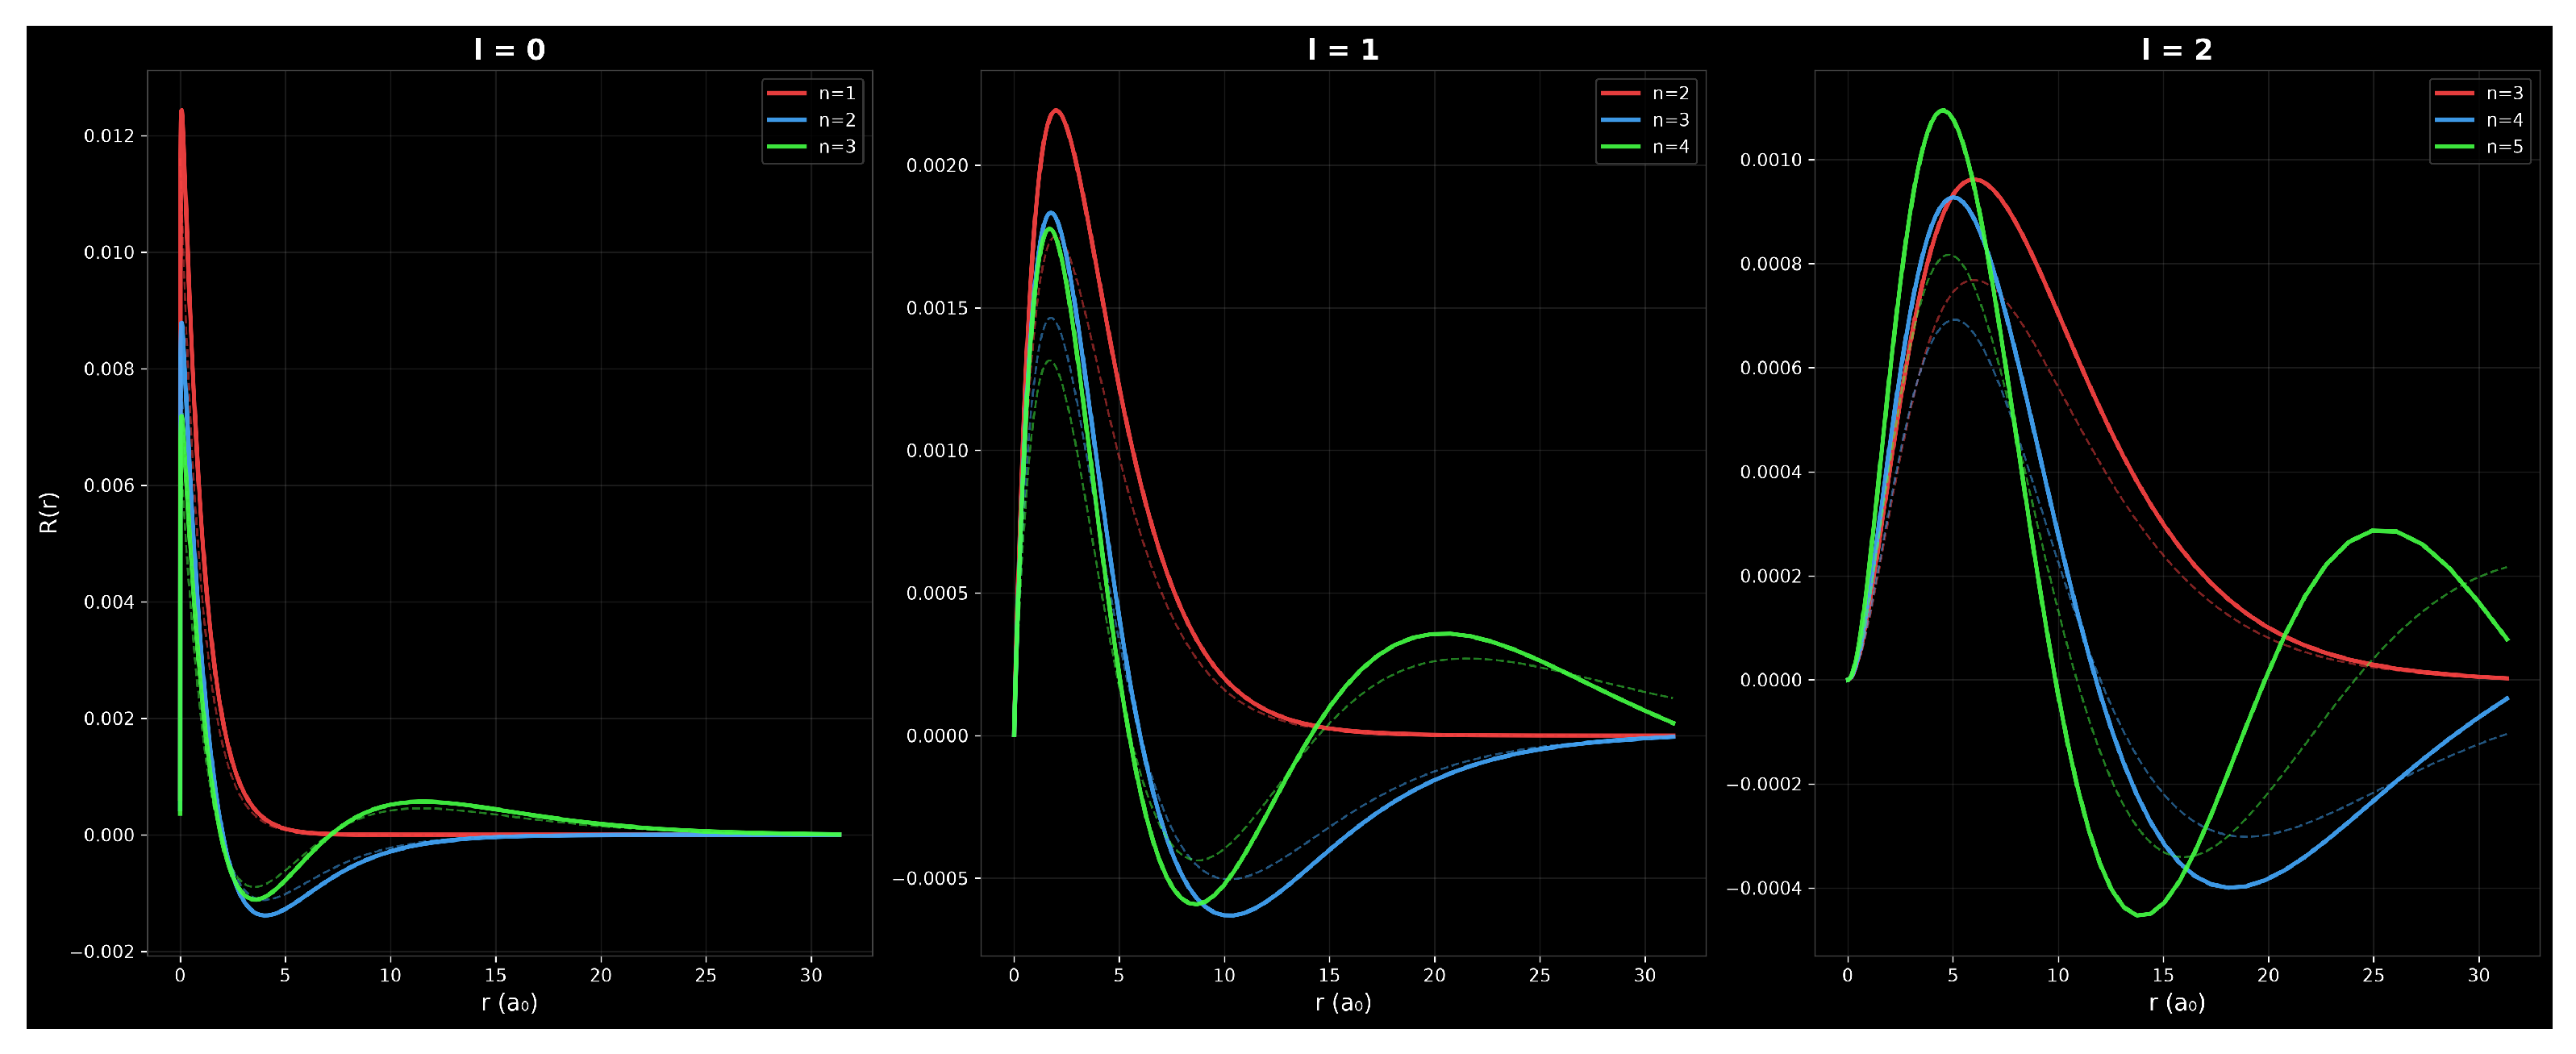Image resolution: width=2576 pixels, height=1054 pixels.
Task: Click the n=3 legend entry in l = 0 plot
Action: (x=811, y=147)
